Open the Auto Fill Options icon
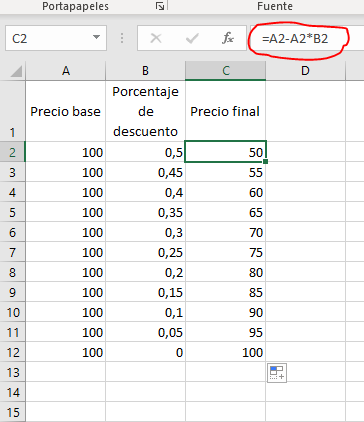The height and width of the screenshot is (422, 364). click(277, 373)
